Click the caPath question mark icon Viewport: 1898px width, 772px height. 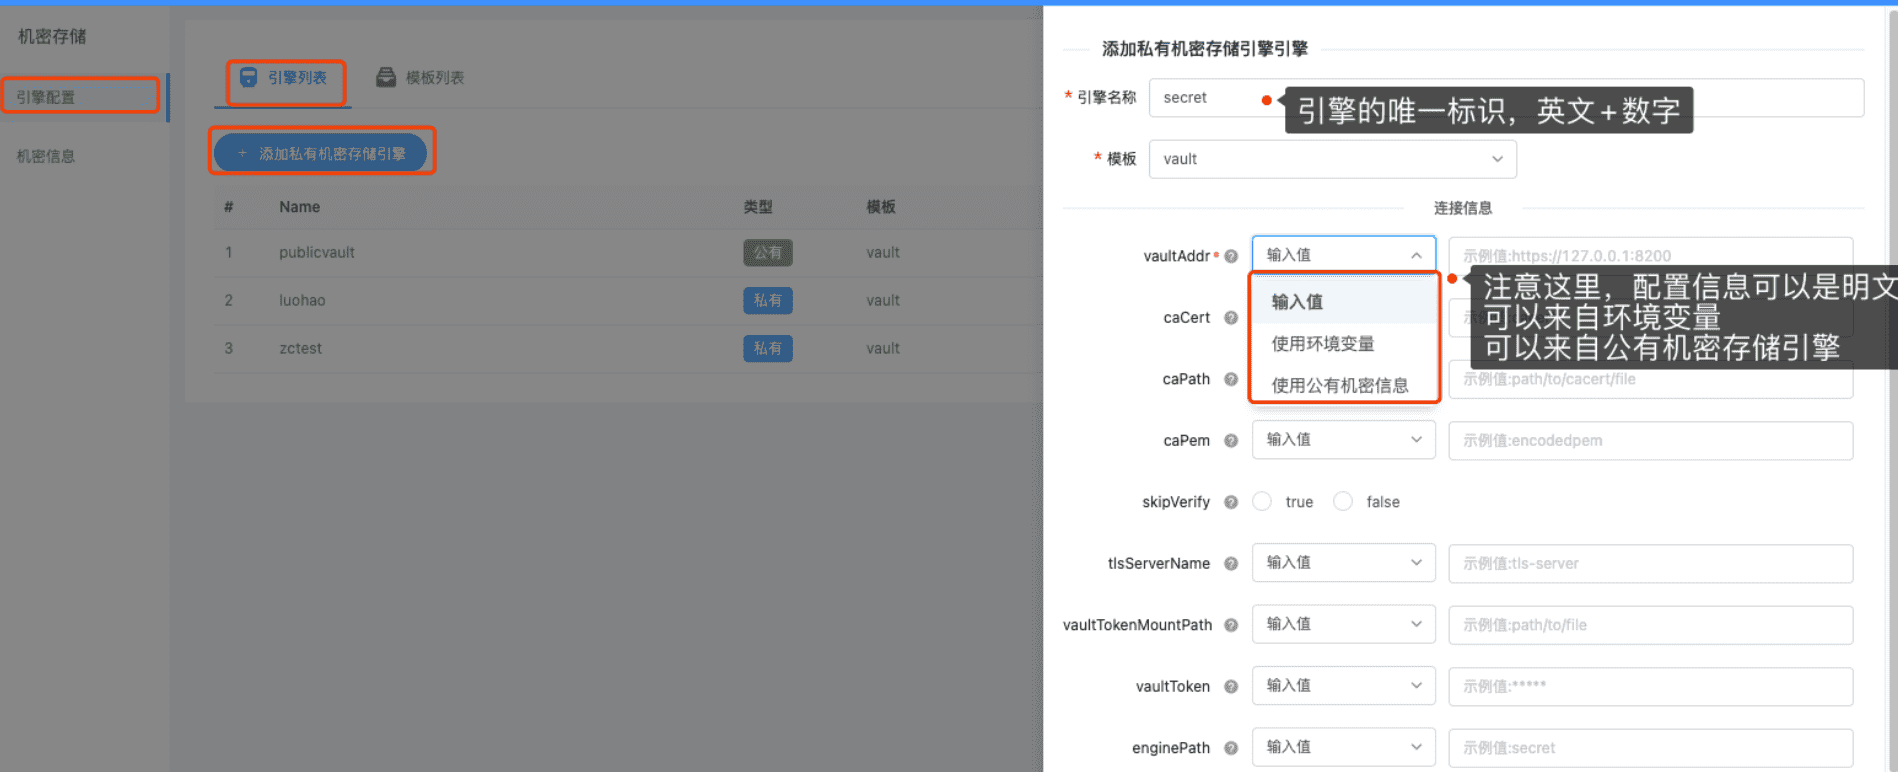(x=1231, y=379)
